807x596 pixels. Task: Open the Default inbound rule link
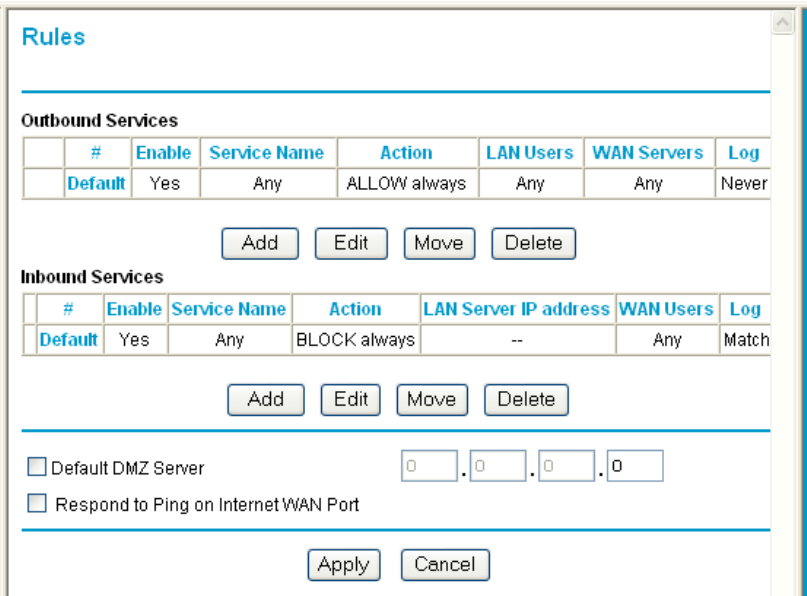[68, 340]
